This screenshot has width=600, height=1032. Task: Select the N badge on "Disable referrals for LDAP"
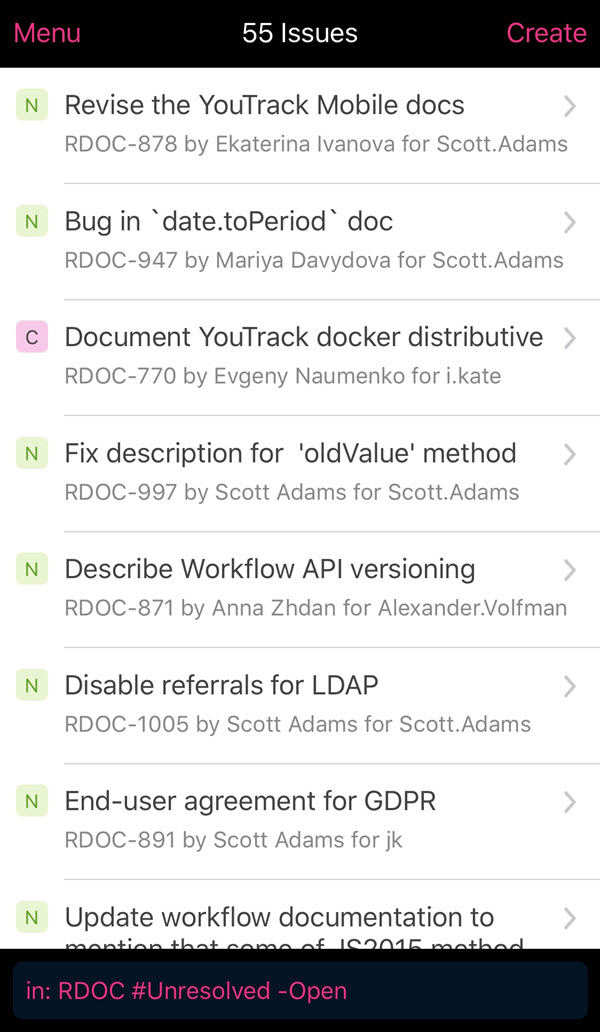(x=31, y=685)
